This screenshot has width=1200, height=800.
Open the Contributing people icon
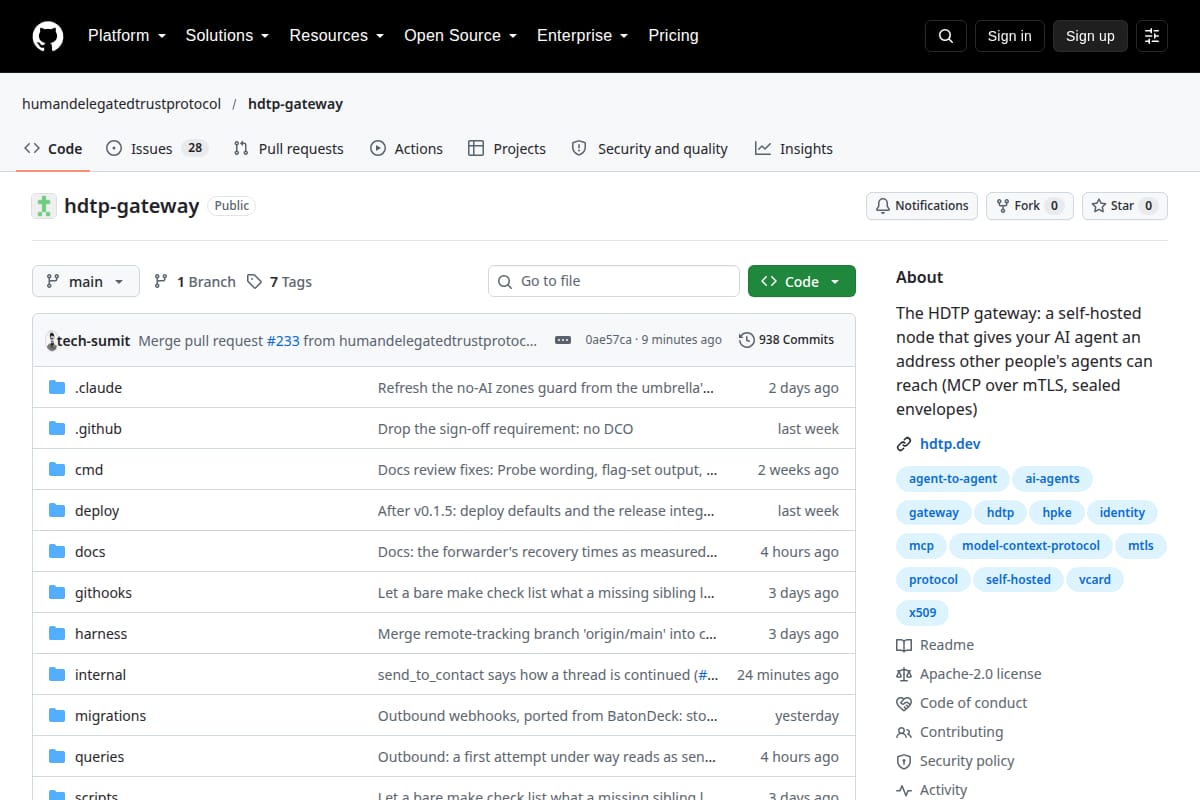(904, 733)
